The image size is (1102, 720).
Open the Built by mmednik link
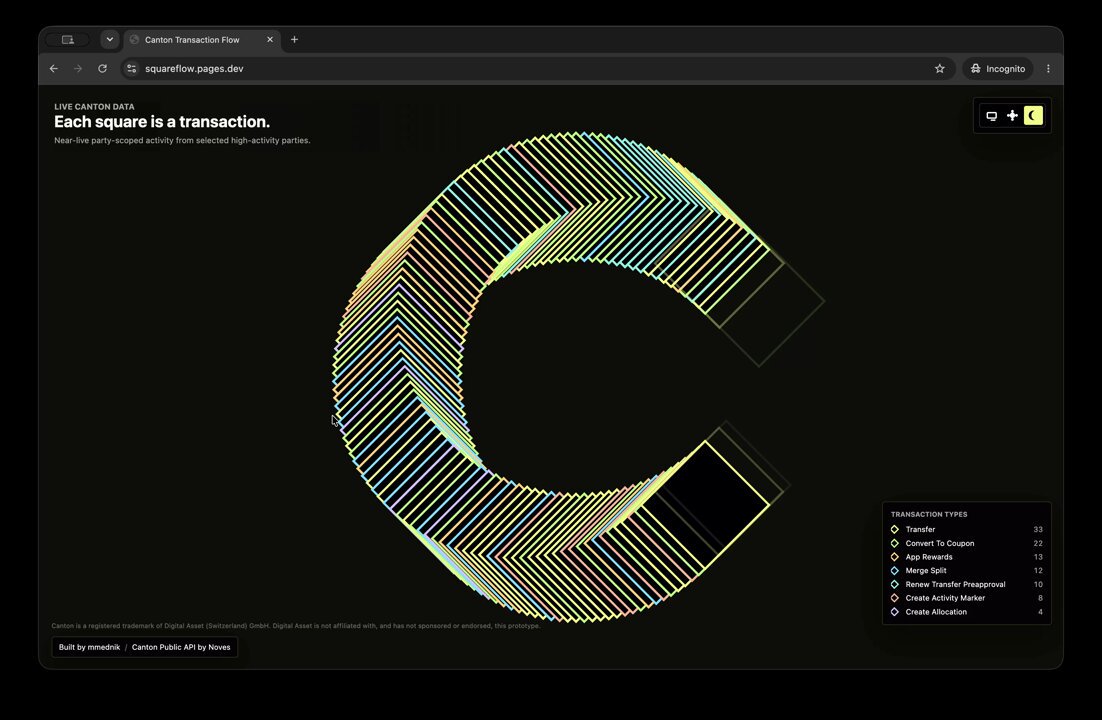[x=89, y=648]
